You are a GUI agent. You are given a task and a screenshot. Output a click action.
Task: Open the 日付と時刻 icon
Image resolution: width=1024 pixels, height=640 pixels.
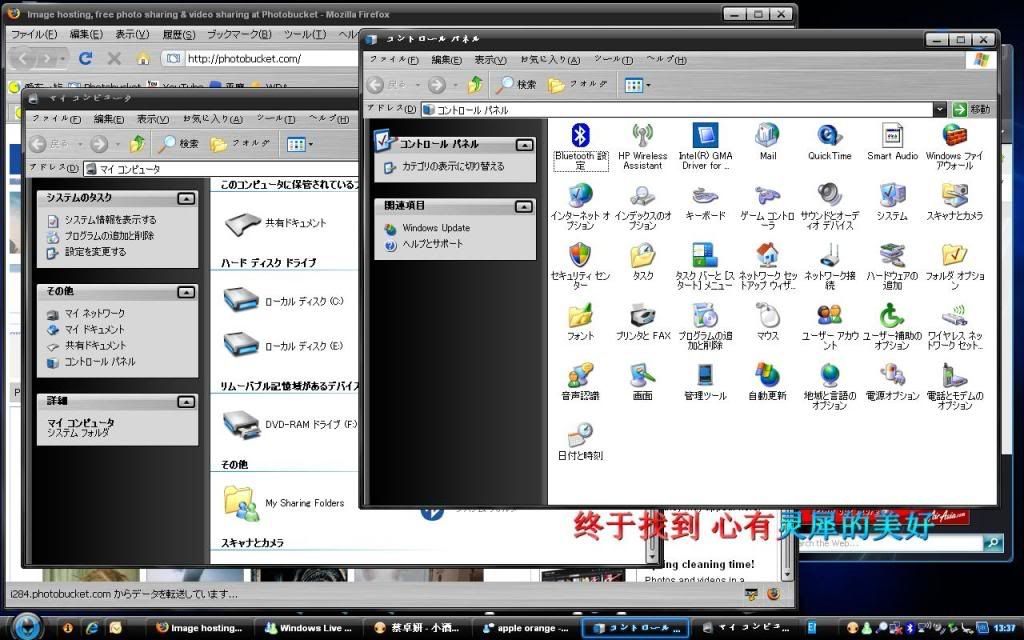click(x=580, y=435)
